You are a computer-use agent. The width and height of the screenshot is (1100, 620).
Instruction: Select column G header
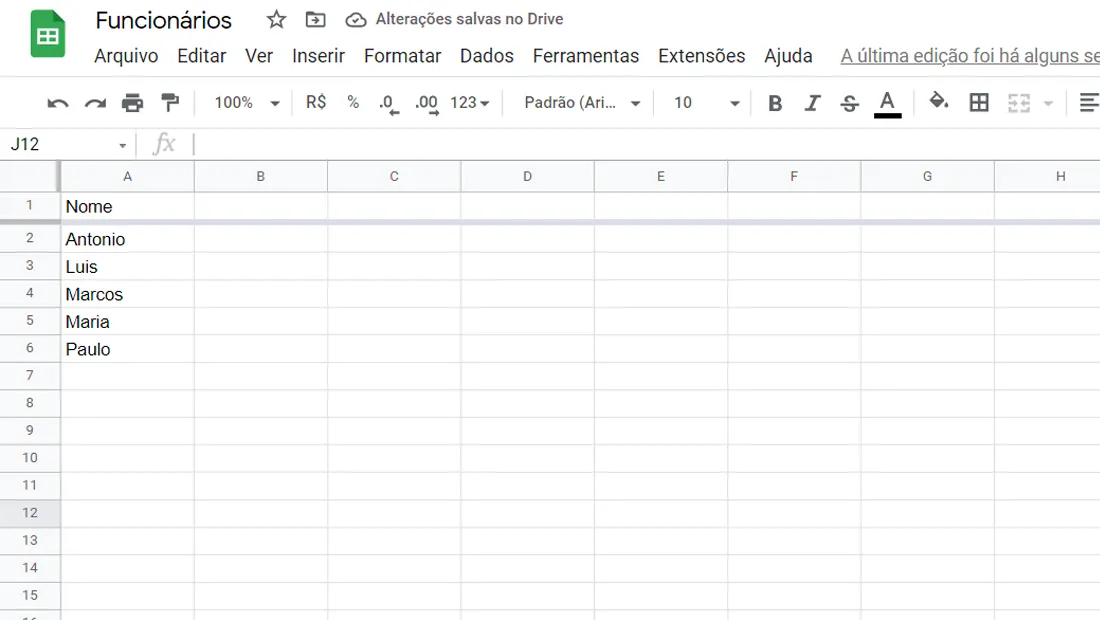(x=927, y=177)
